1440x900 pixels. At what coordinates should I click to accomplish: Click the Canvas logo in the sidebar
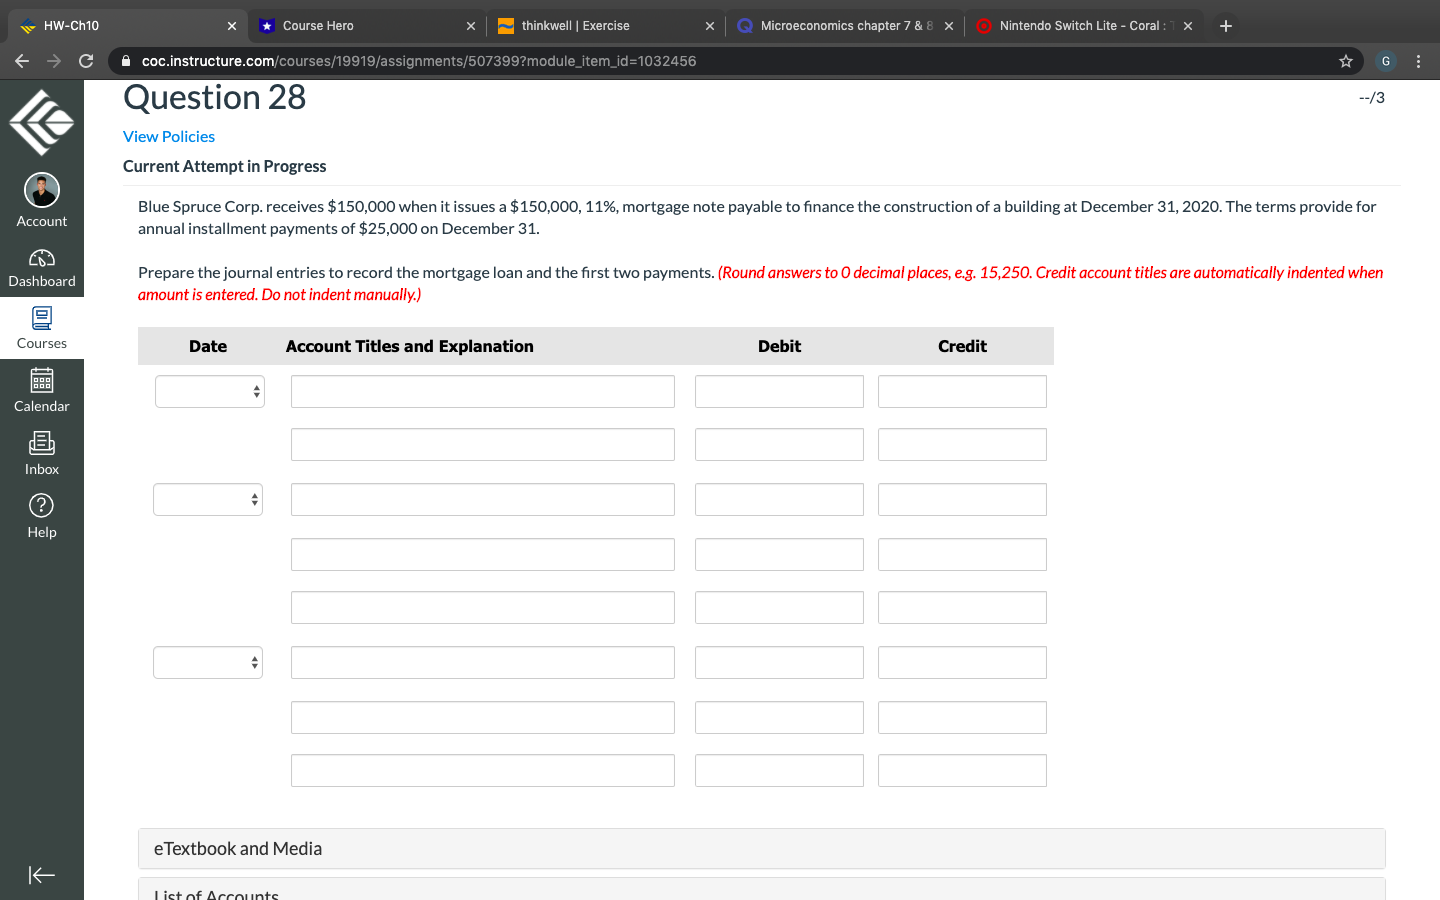(41, 120)
